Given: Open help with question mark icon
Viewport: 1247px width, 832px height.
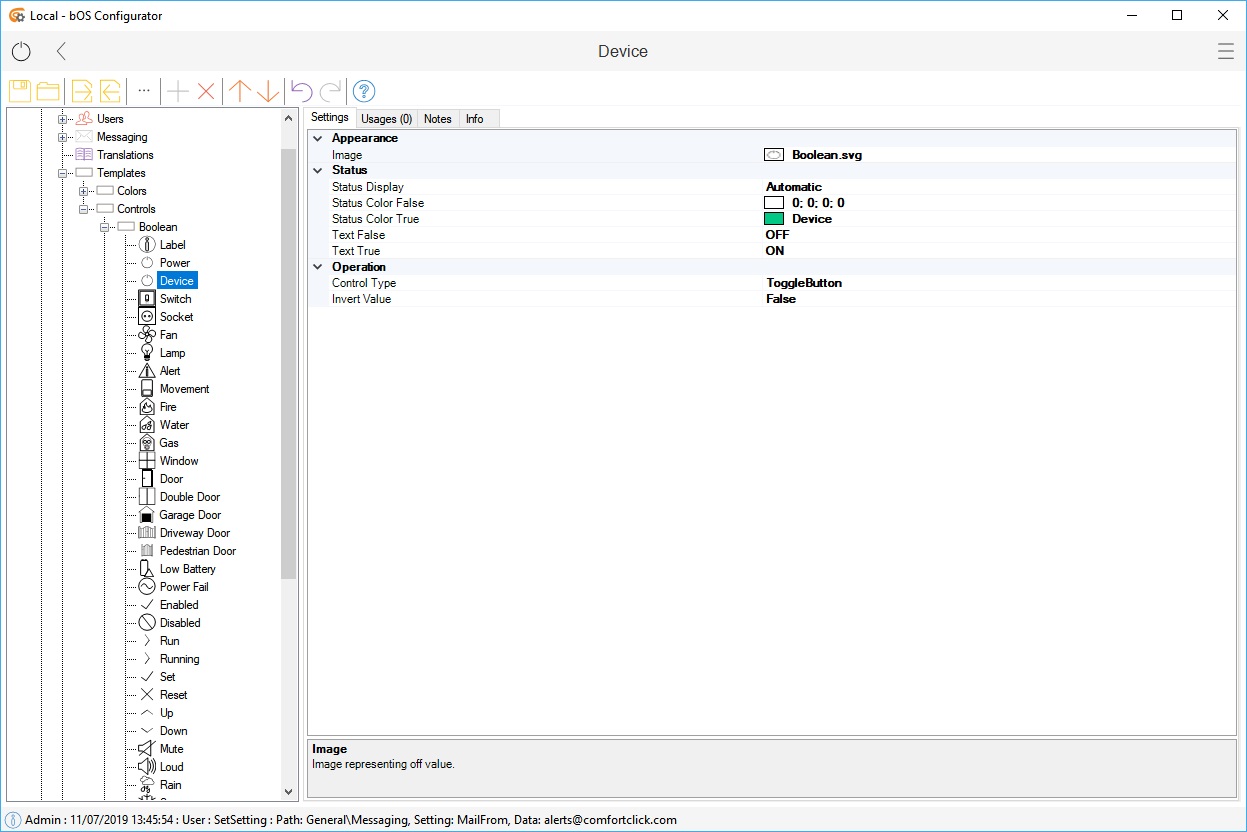Looking at the screenshot, I should click(364, 91).
